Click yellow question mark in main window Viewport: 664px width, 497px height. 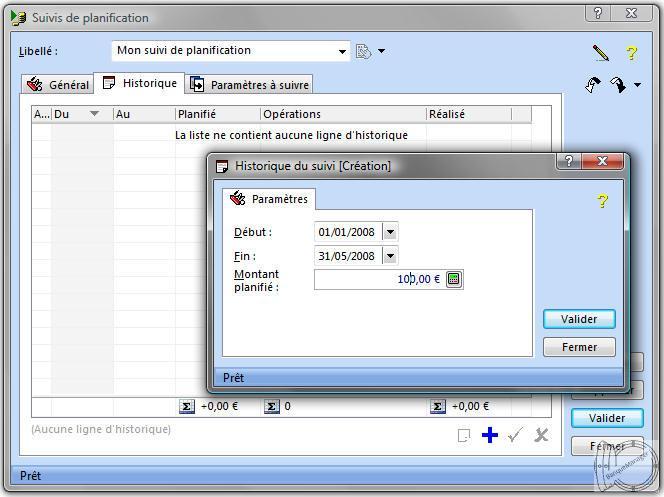coord(632,53)
